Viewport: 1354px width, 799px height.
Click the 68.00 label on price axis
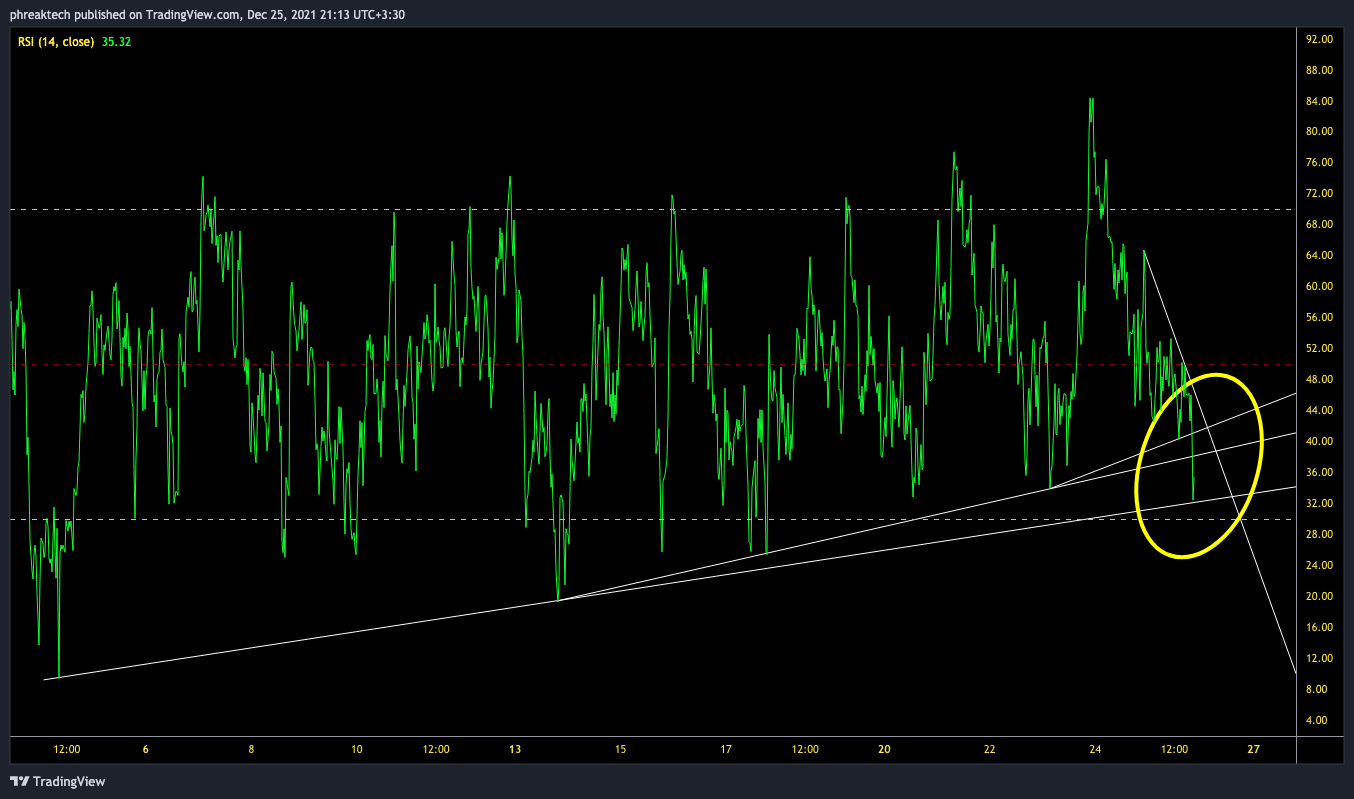click(1320, 224)
